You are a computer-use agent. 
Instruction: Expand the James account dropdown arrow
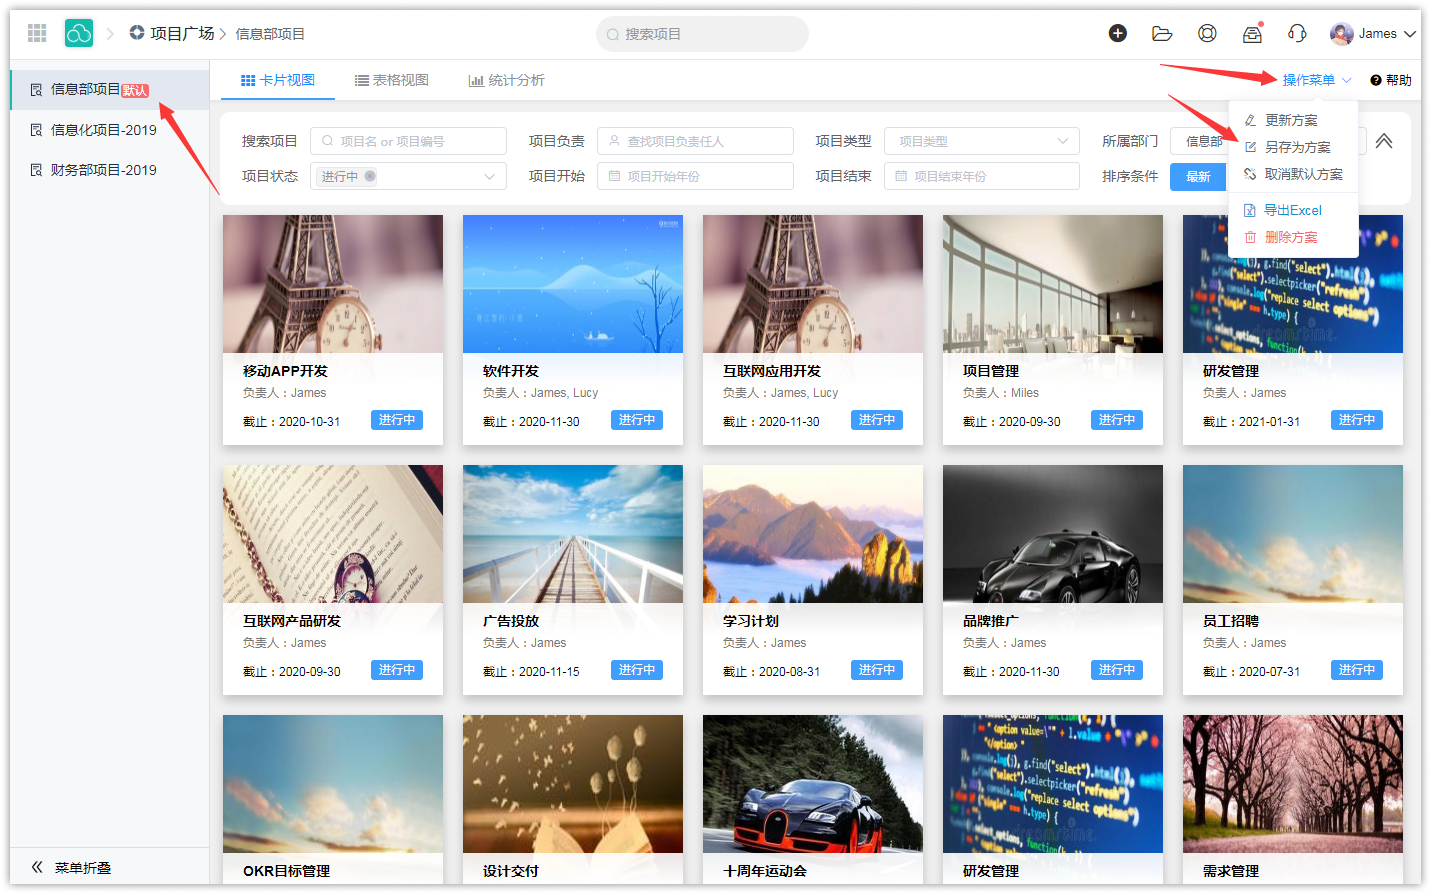point(1410,34)
